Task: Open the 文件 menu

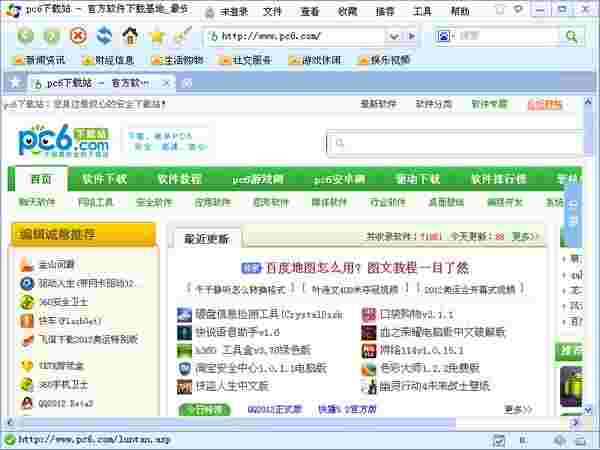Action: [x=272, y=11]
